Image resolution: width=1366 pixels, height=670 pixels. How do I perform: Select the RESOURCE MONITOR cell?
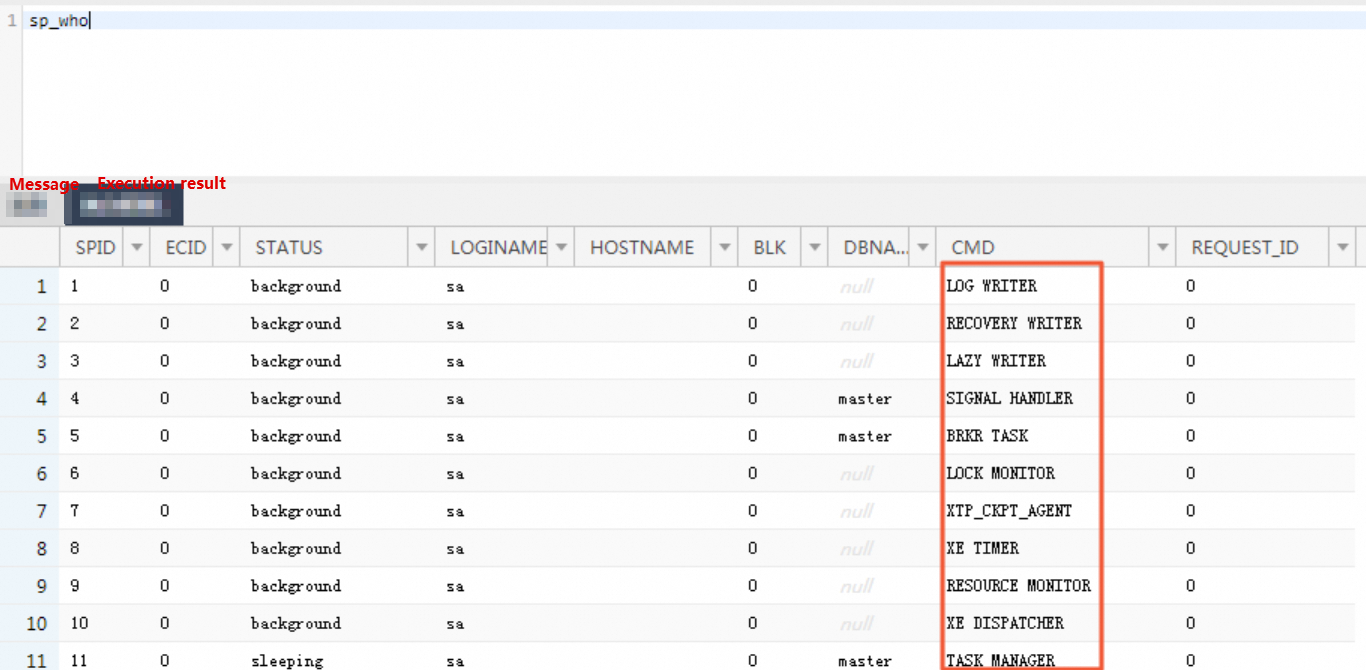1056,586
